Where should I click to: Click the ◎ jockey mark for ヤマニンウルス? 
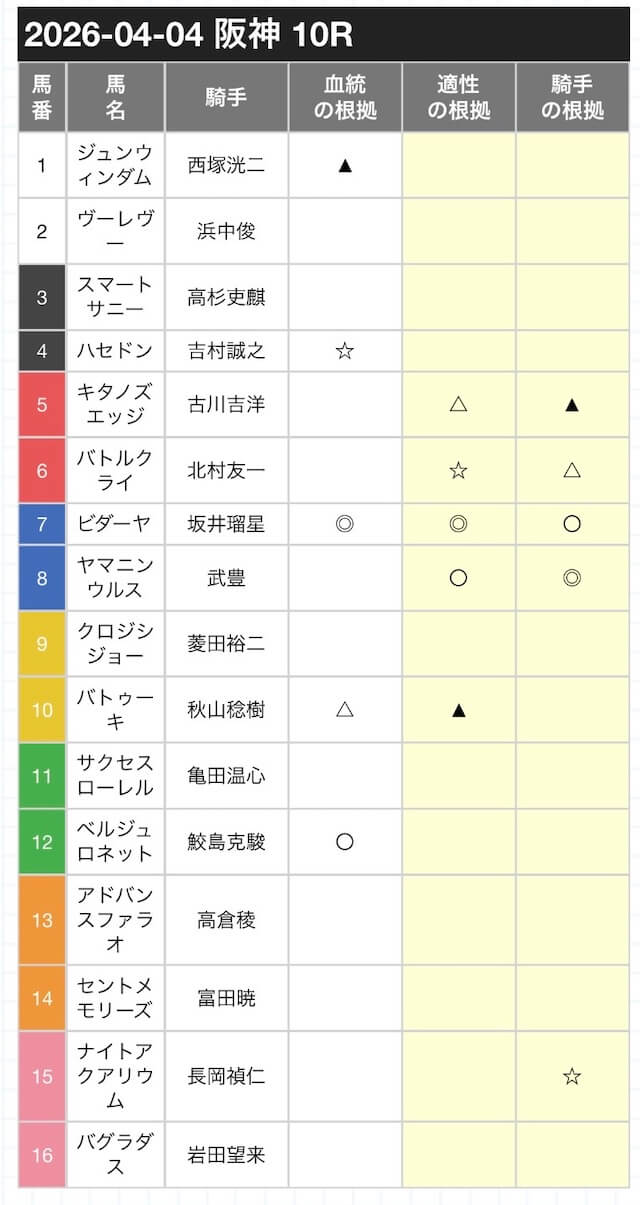pos(572,578)
